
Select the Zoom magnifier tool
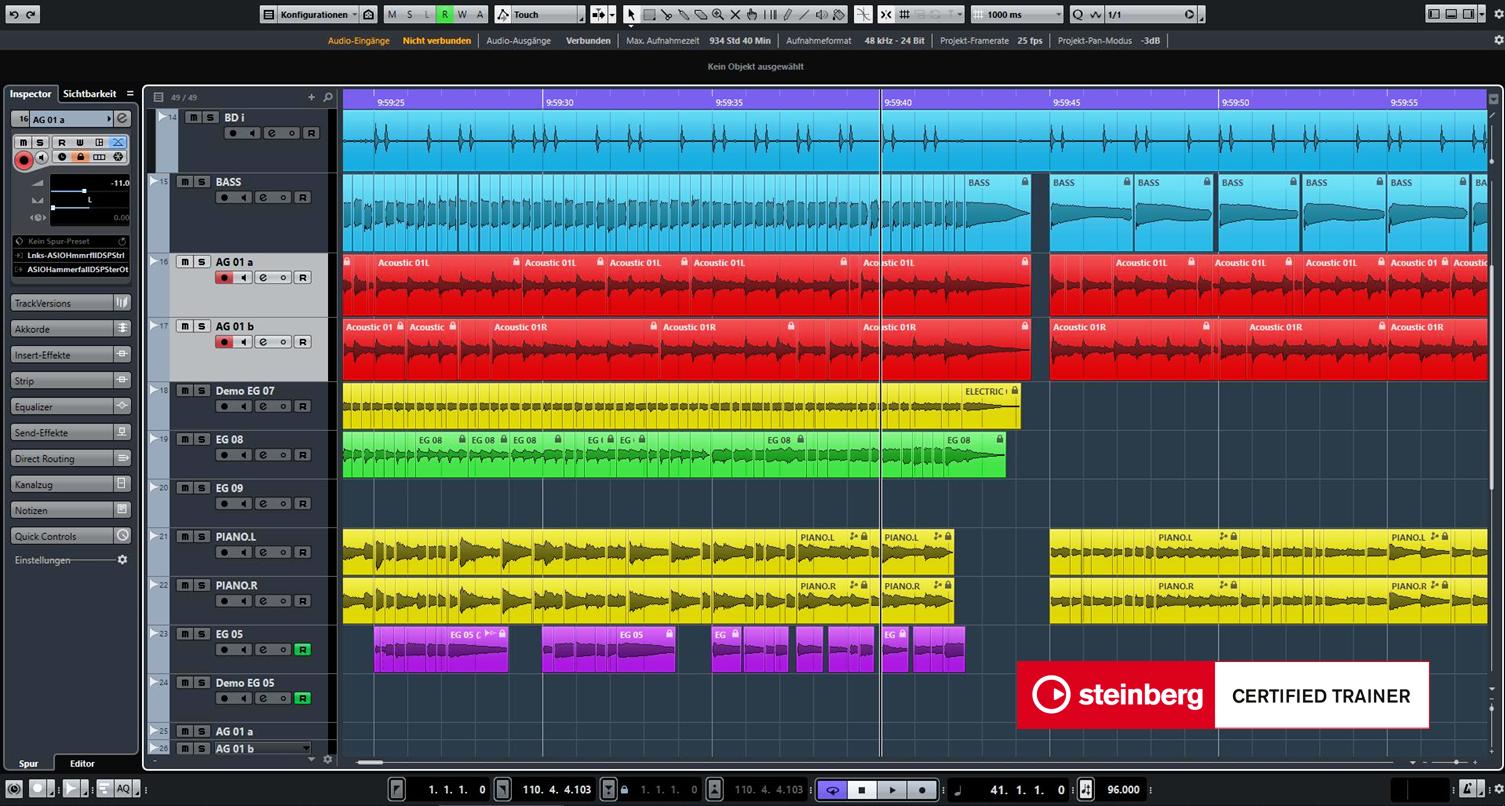tap(718, 14)
